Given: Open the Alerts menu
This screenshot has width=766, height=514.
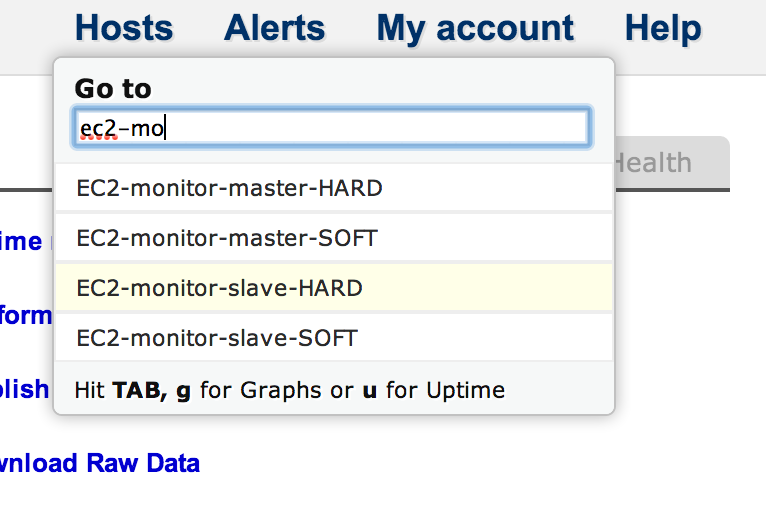Looking at the screenshot, I should click(275, 28).
